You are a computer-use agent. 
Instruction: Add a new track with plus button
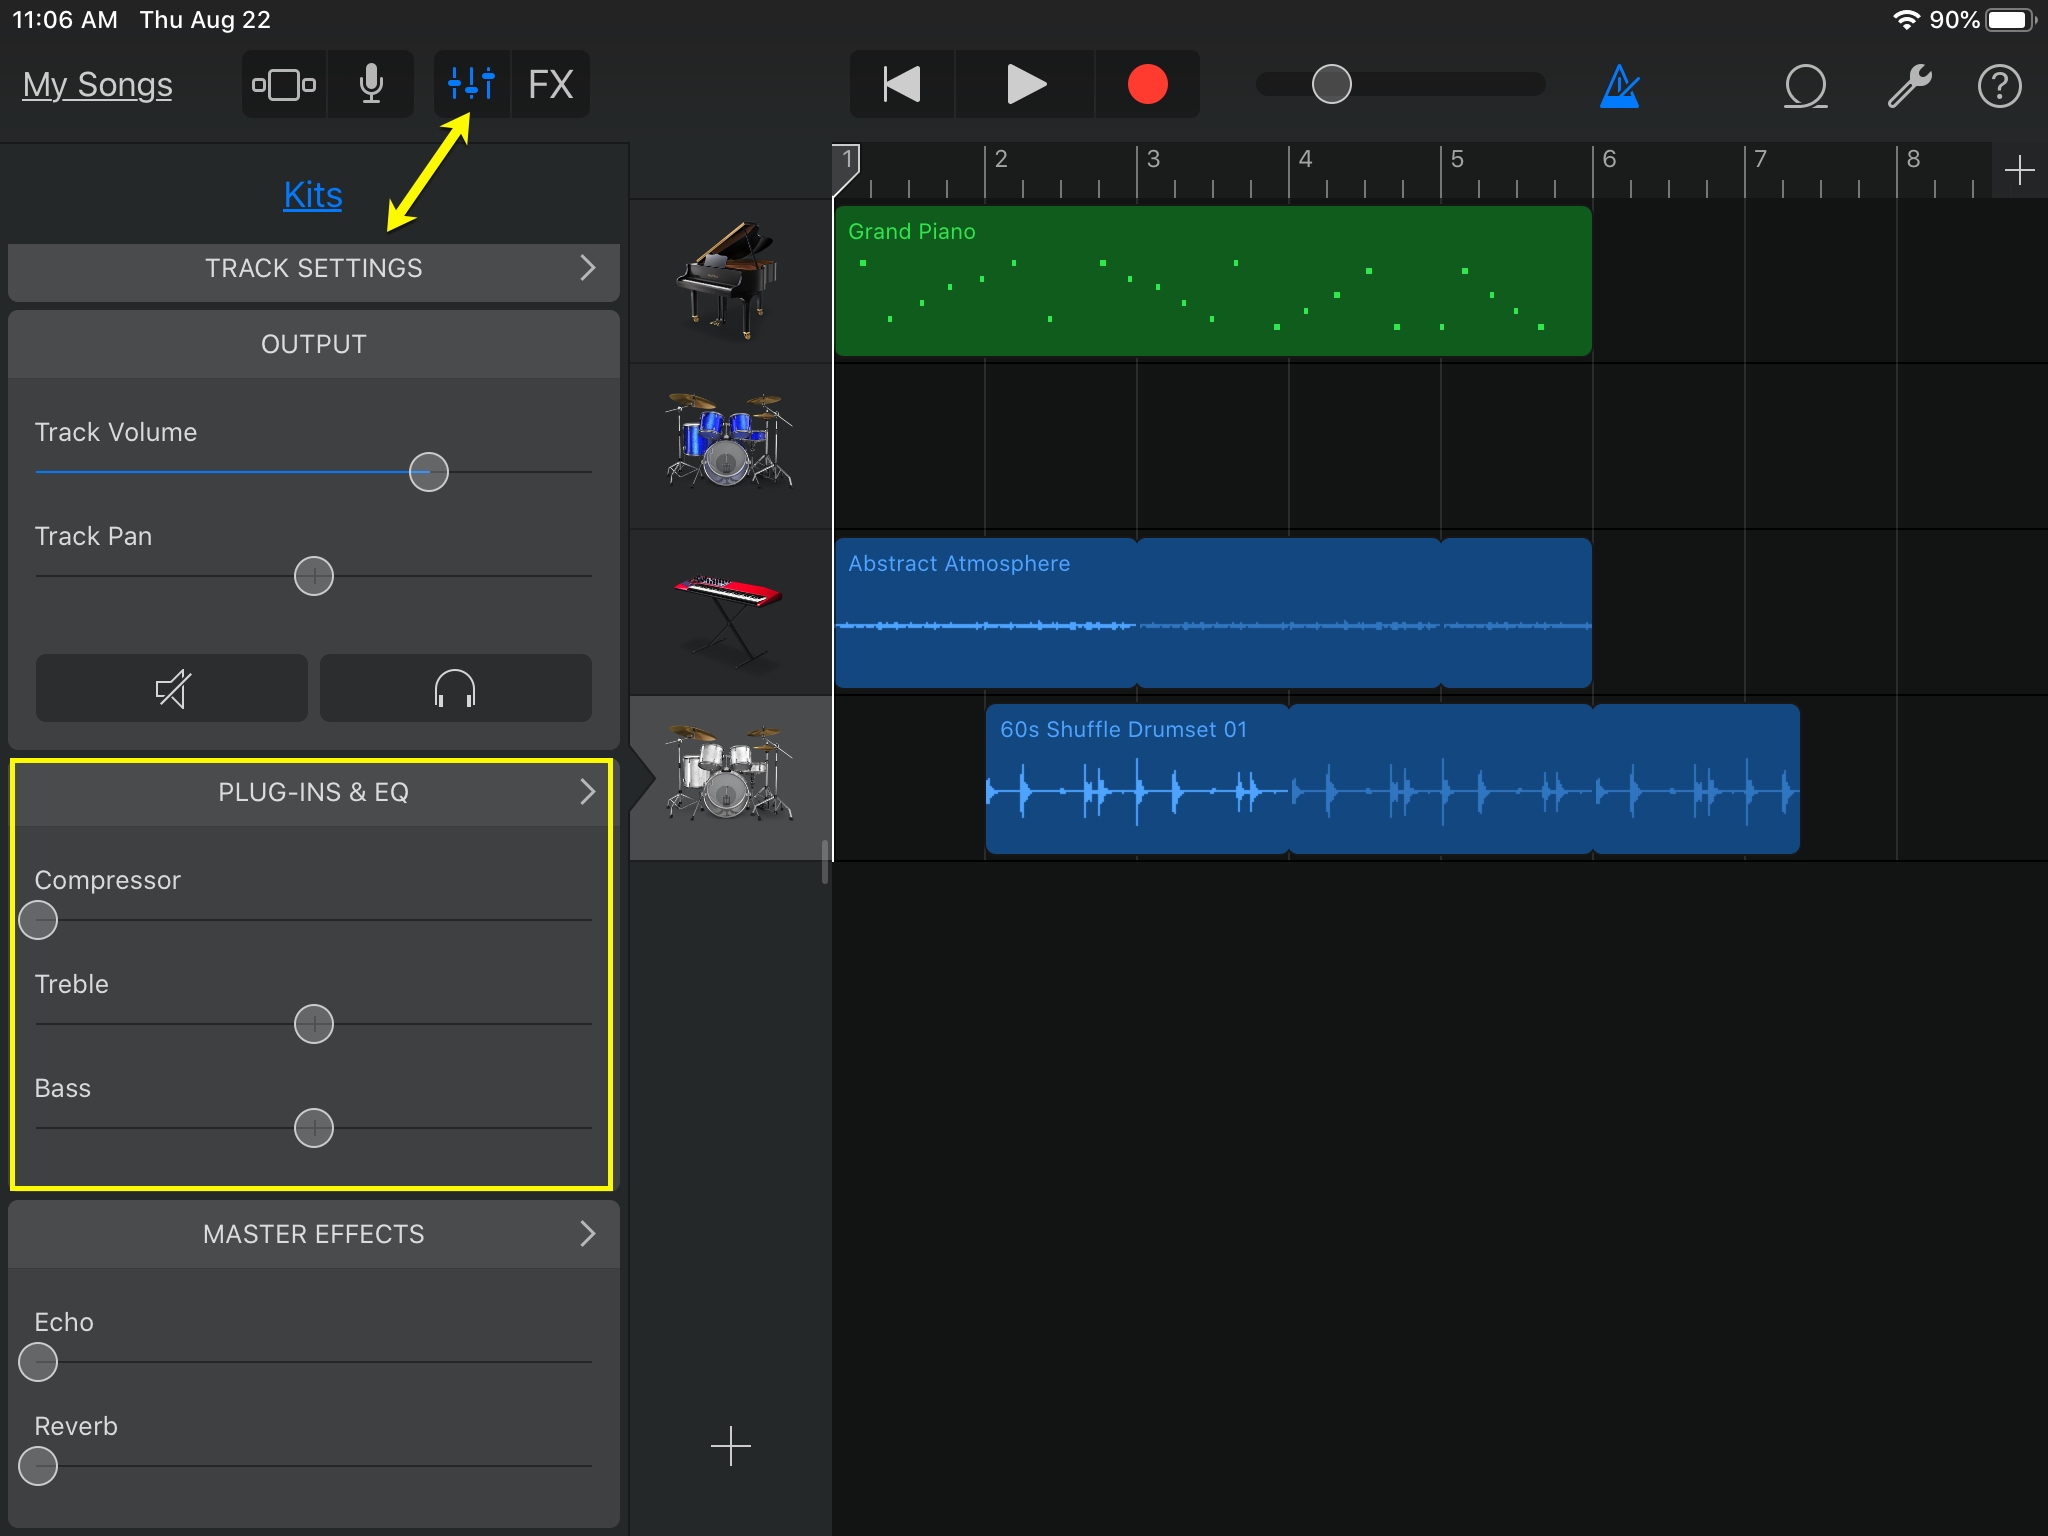(x=731, y=1446)
